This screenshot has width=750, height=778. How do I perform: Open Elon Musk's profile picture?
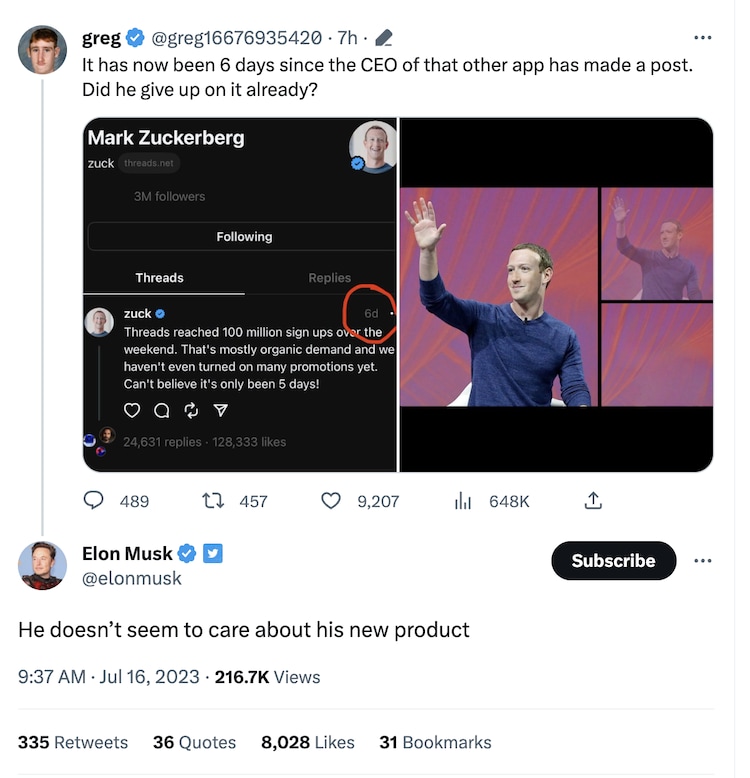(43, 566)
